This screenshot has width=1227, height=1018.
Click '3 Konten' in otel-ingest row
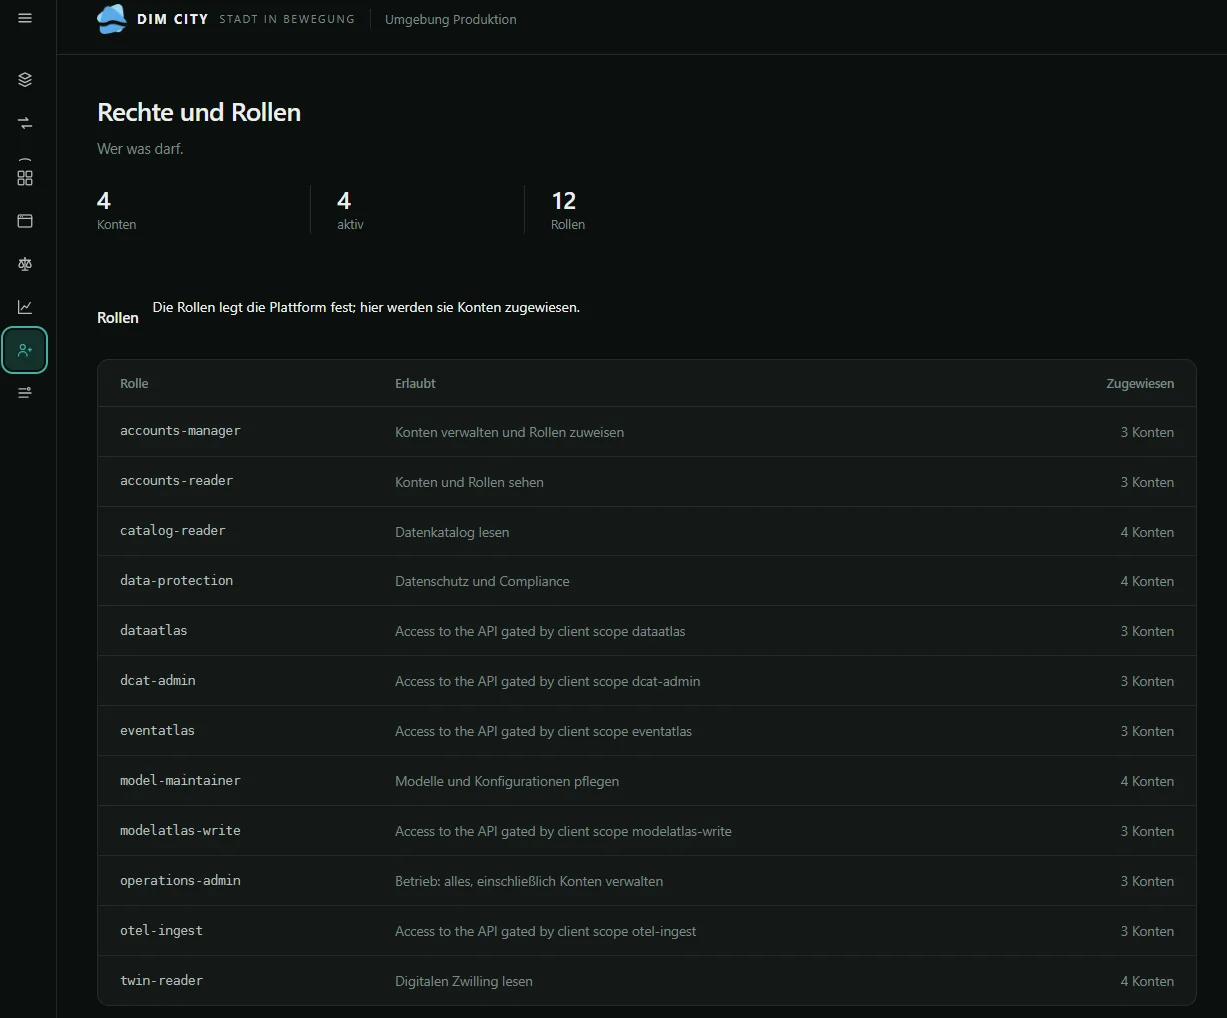[x=1147, y=932]
